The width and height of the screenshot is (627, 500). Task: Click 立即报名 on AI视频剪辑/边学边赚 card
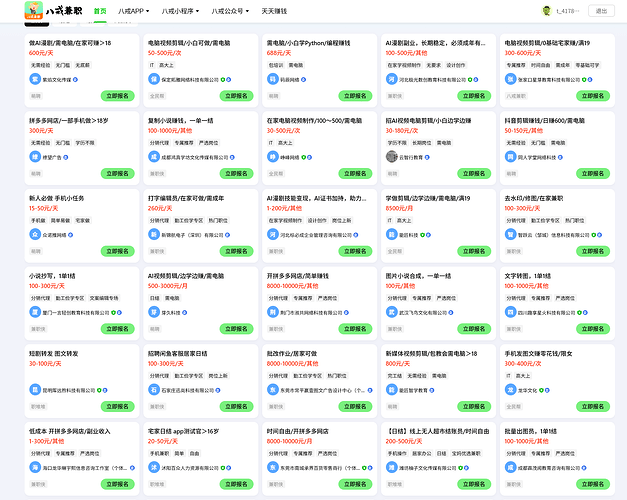[x=236, y=328]
